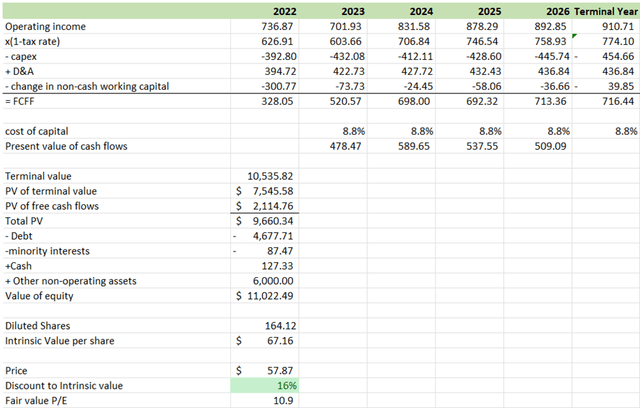Click the cost of capital label

coord(36,131)
